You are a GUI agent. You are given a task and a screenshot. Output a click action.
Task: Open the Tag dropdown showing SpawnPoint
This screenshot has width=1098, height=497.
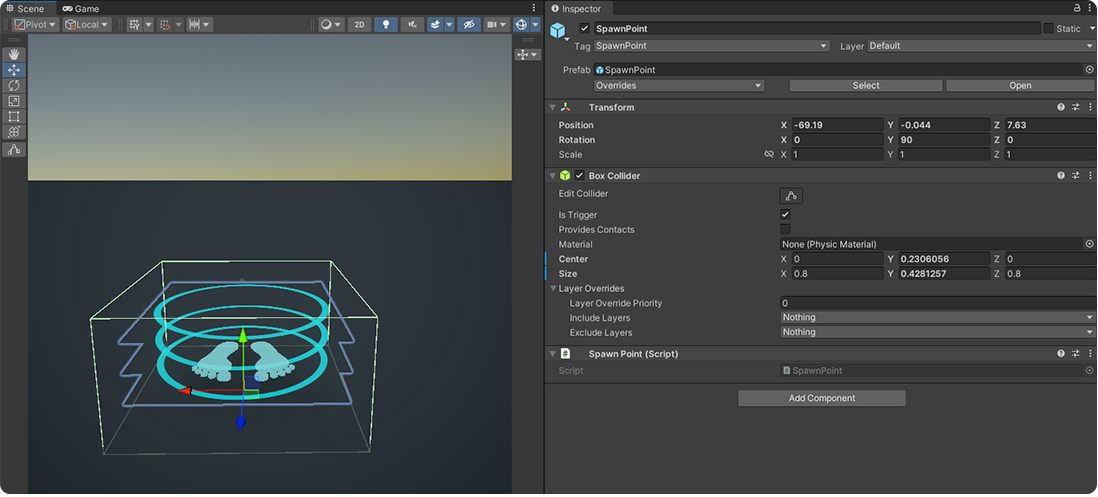[711, 46]
